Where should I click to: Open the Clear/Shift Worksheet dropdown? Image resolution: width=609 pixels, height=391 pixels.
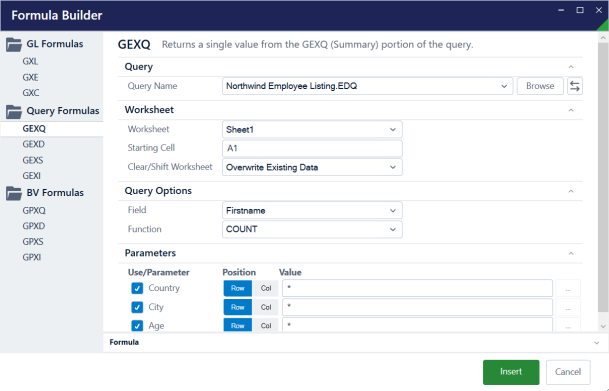coord(312,167)
